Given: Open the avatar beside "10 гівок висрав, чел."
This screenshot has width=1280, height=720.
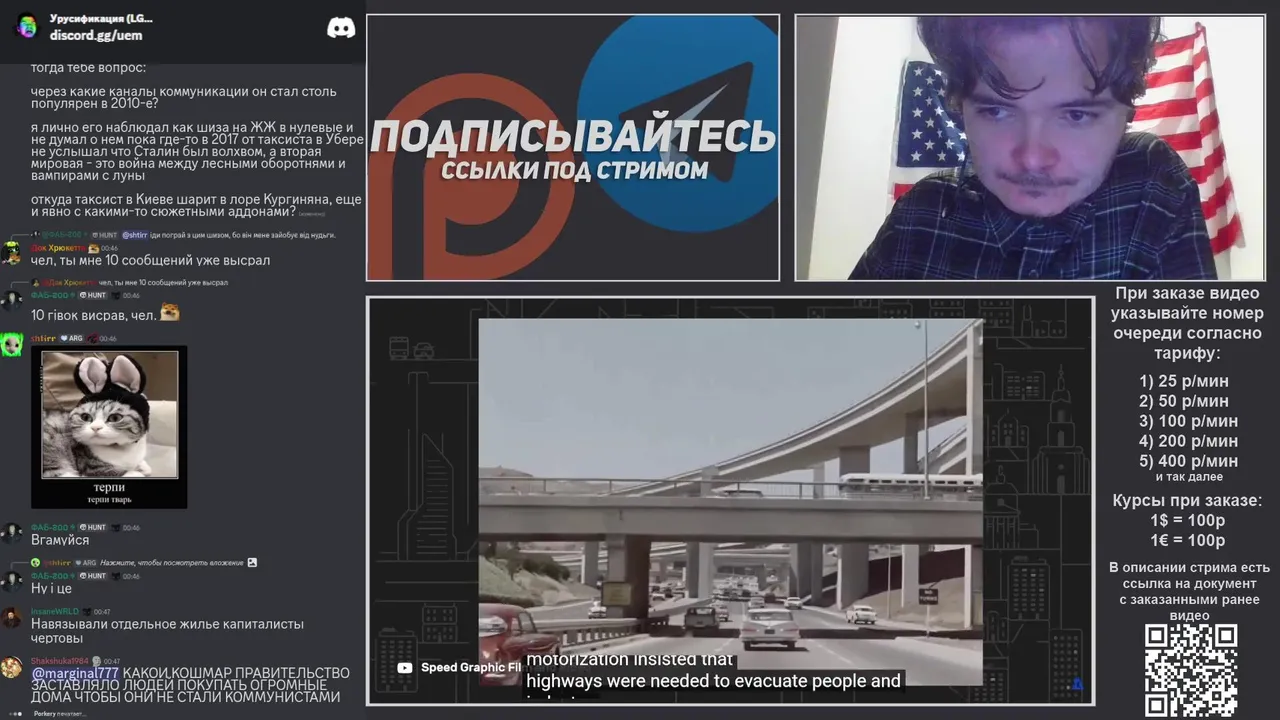Looking at the screenshot, I should pos(11,301).
